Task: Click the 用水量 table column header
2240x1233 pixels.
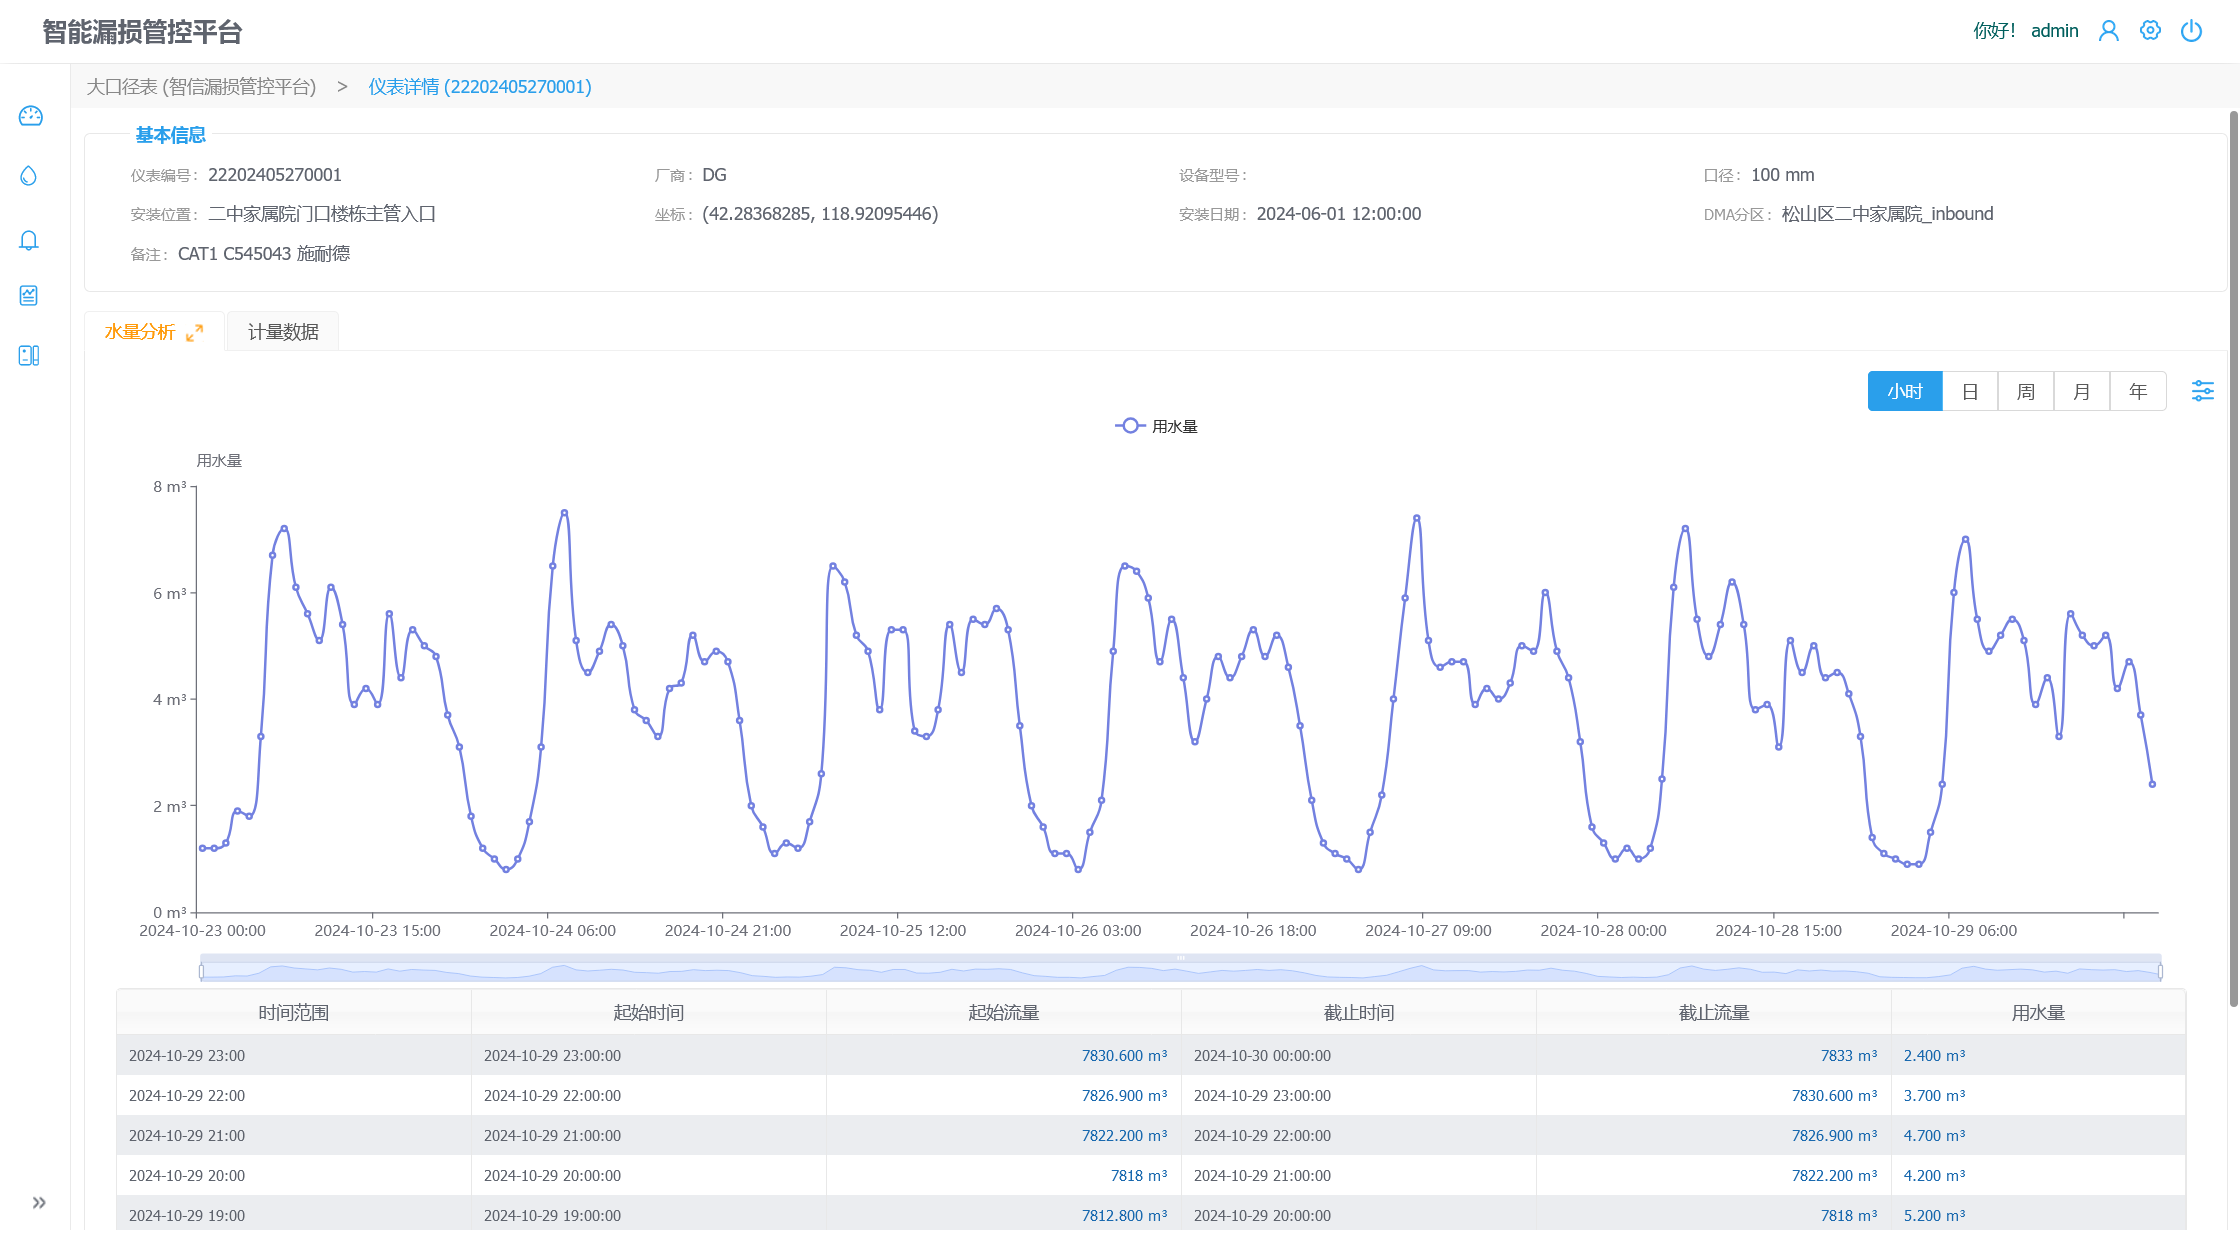Action: tap(2037, 1012)
